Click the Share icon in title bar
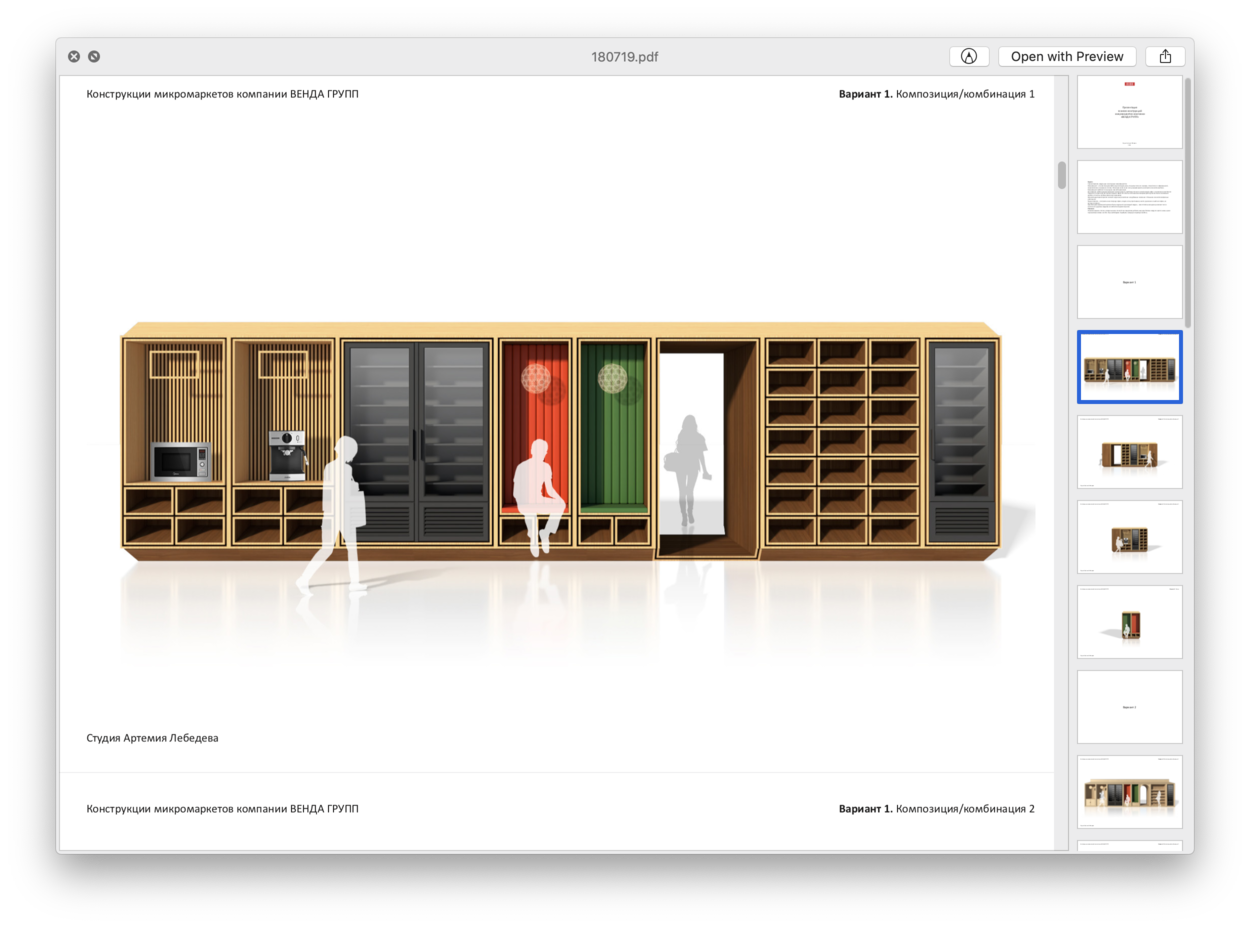This screenshot has height=928, width=1250. 1165,57
